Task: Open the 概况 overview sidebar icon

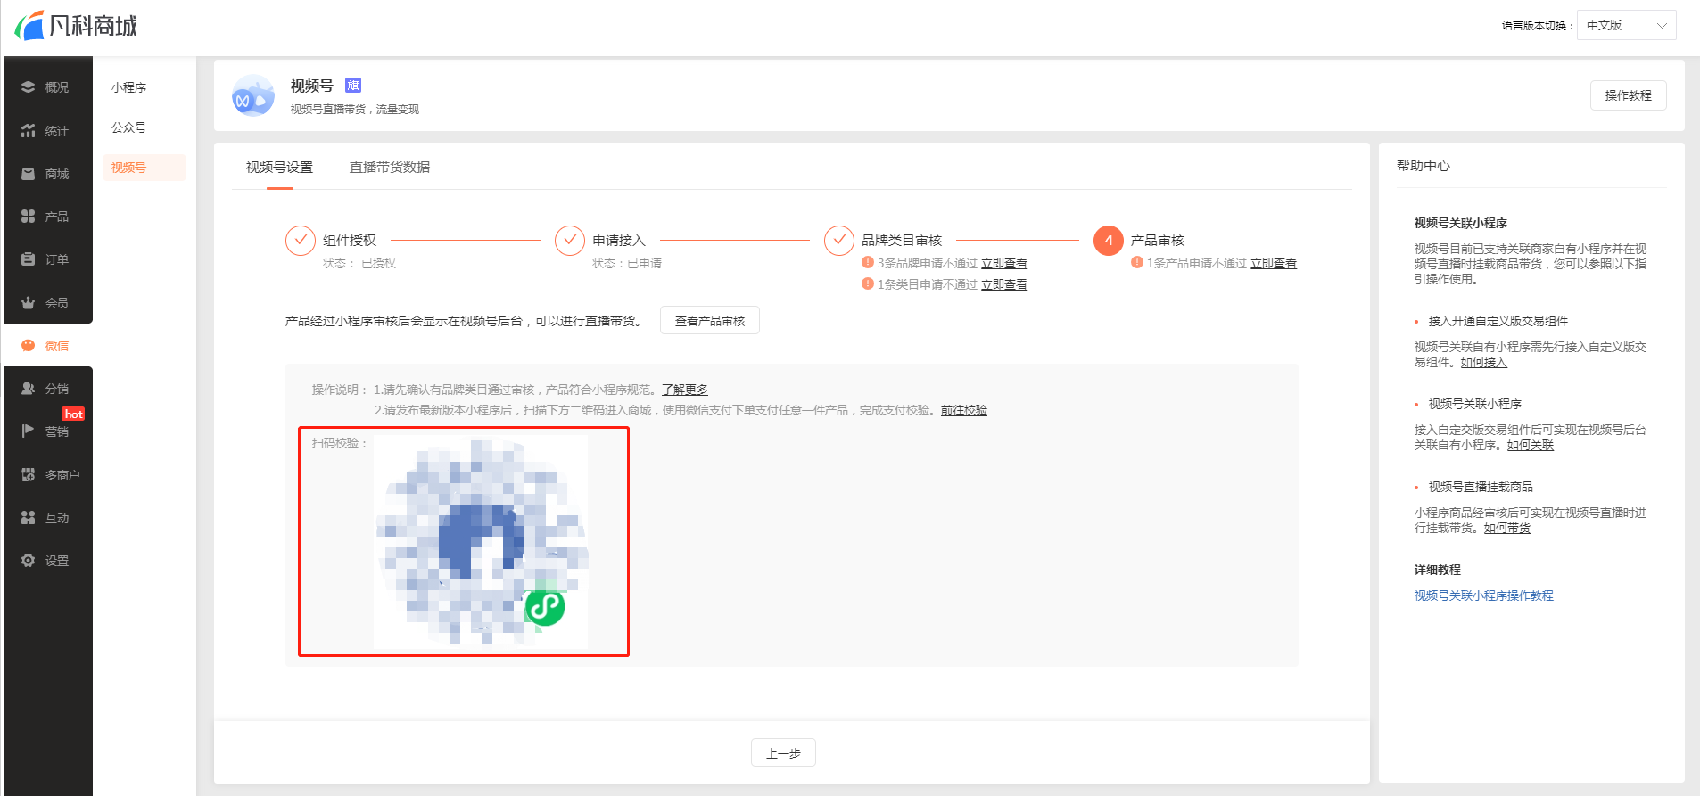Action: [28, 87]
